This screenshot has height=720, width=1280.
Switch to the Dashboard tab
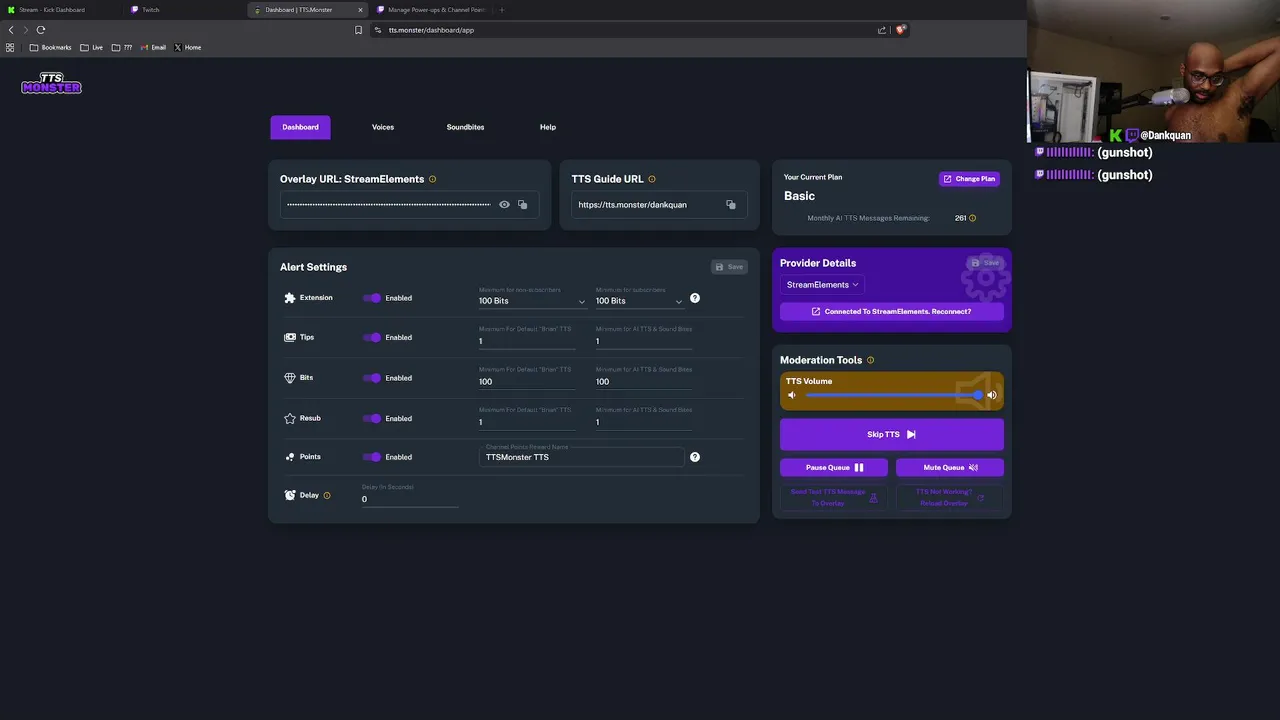coord(300,127)
